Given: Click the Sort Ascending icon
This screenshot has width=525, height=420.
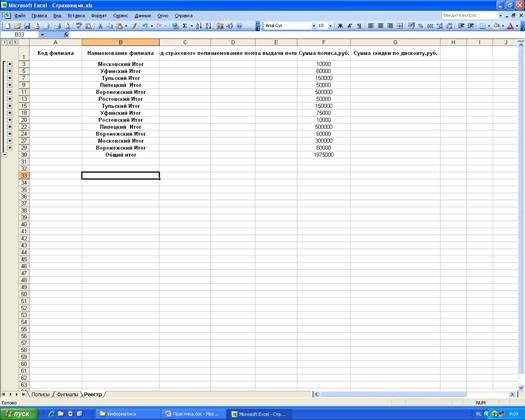Looking at the screenshot, I should click(199, 26).
